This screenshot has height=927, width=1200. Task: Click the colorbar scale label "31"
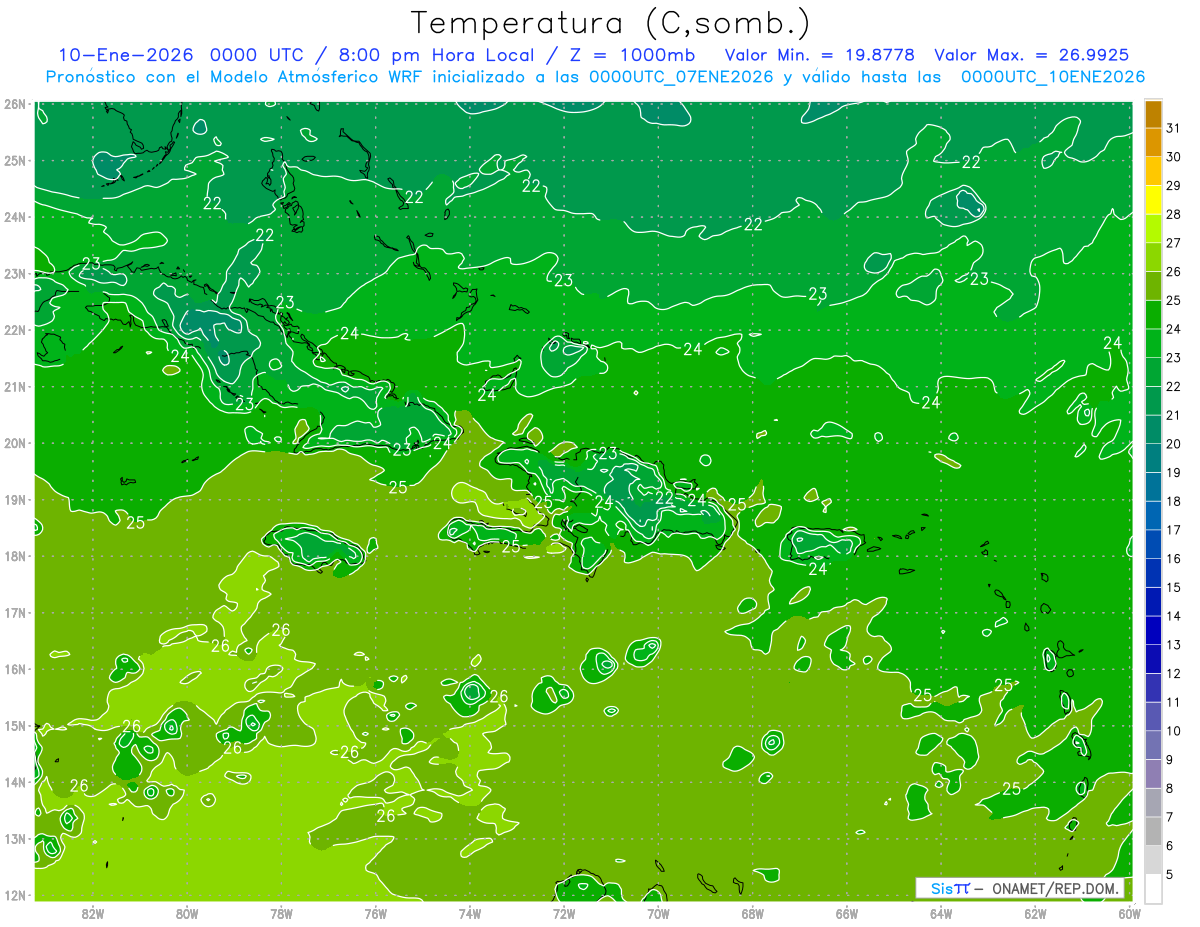[x=1174, y=128]
